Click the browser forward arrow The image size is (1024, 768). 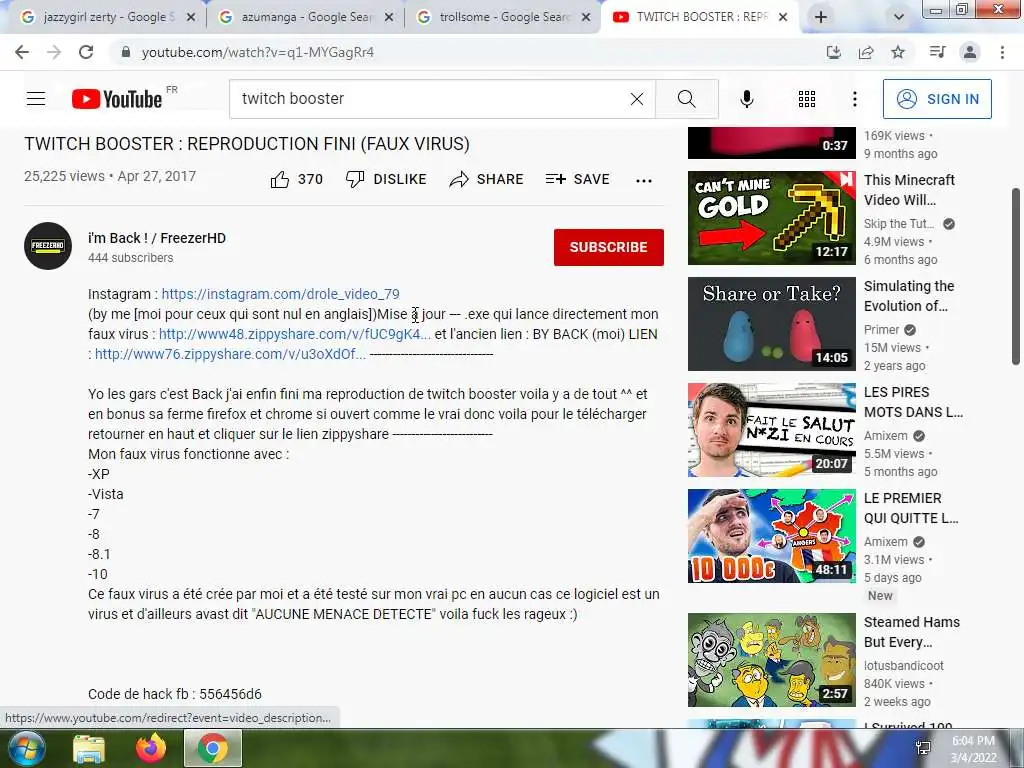(54, 52)
